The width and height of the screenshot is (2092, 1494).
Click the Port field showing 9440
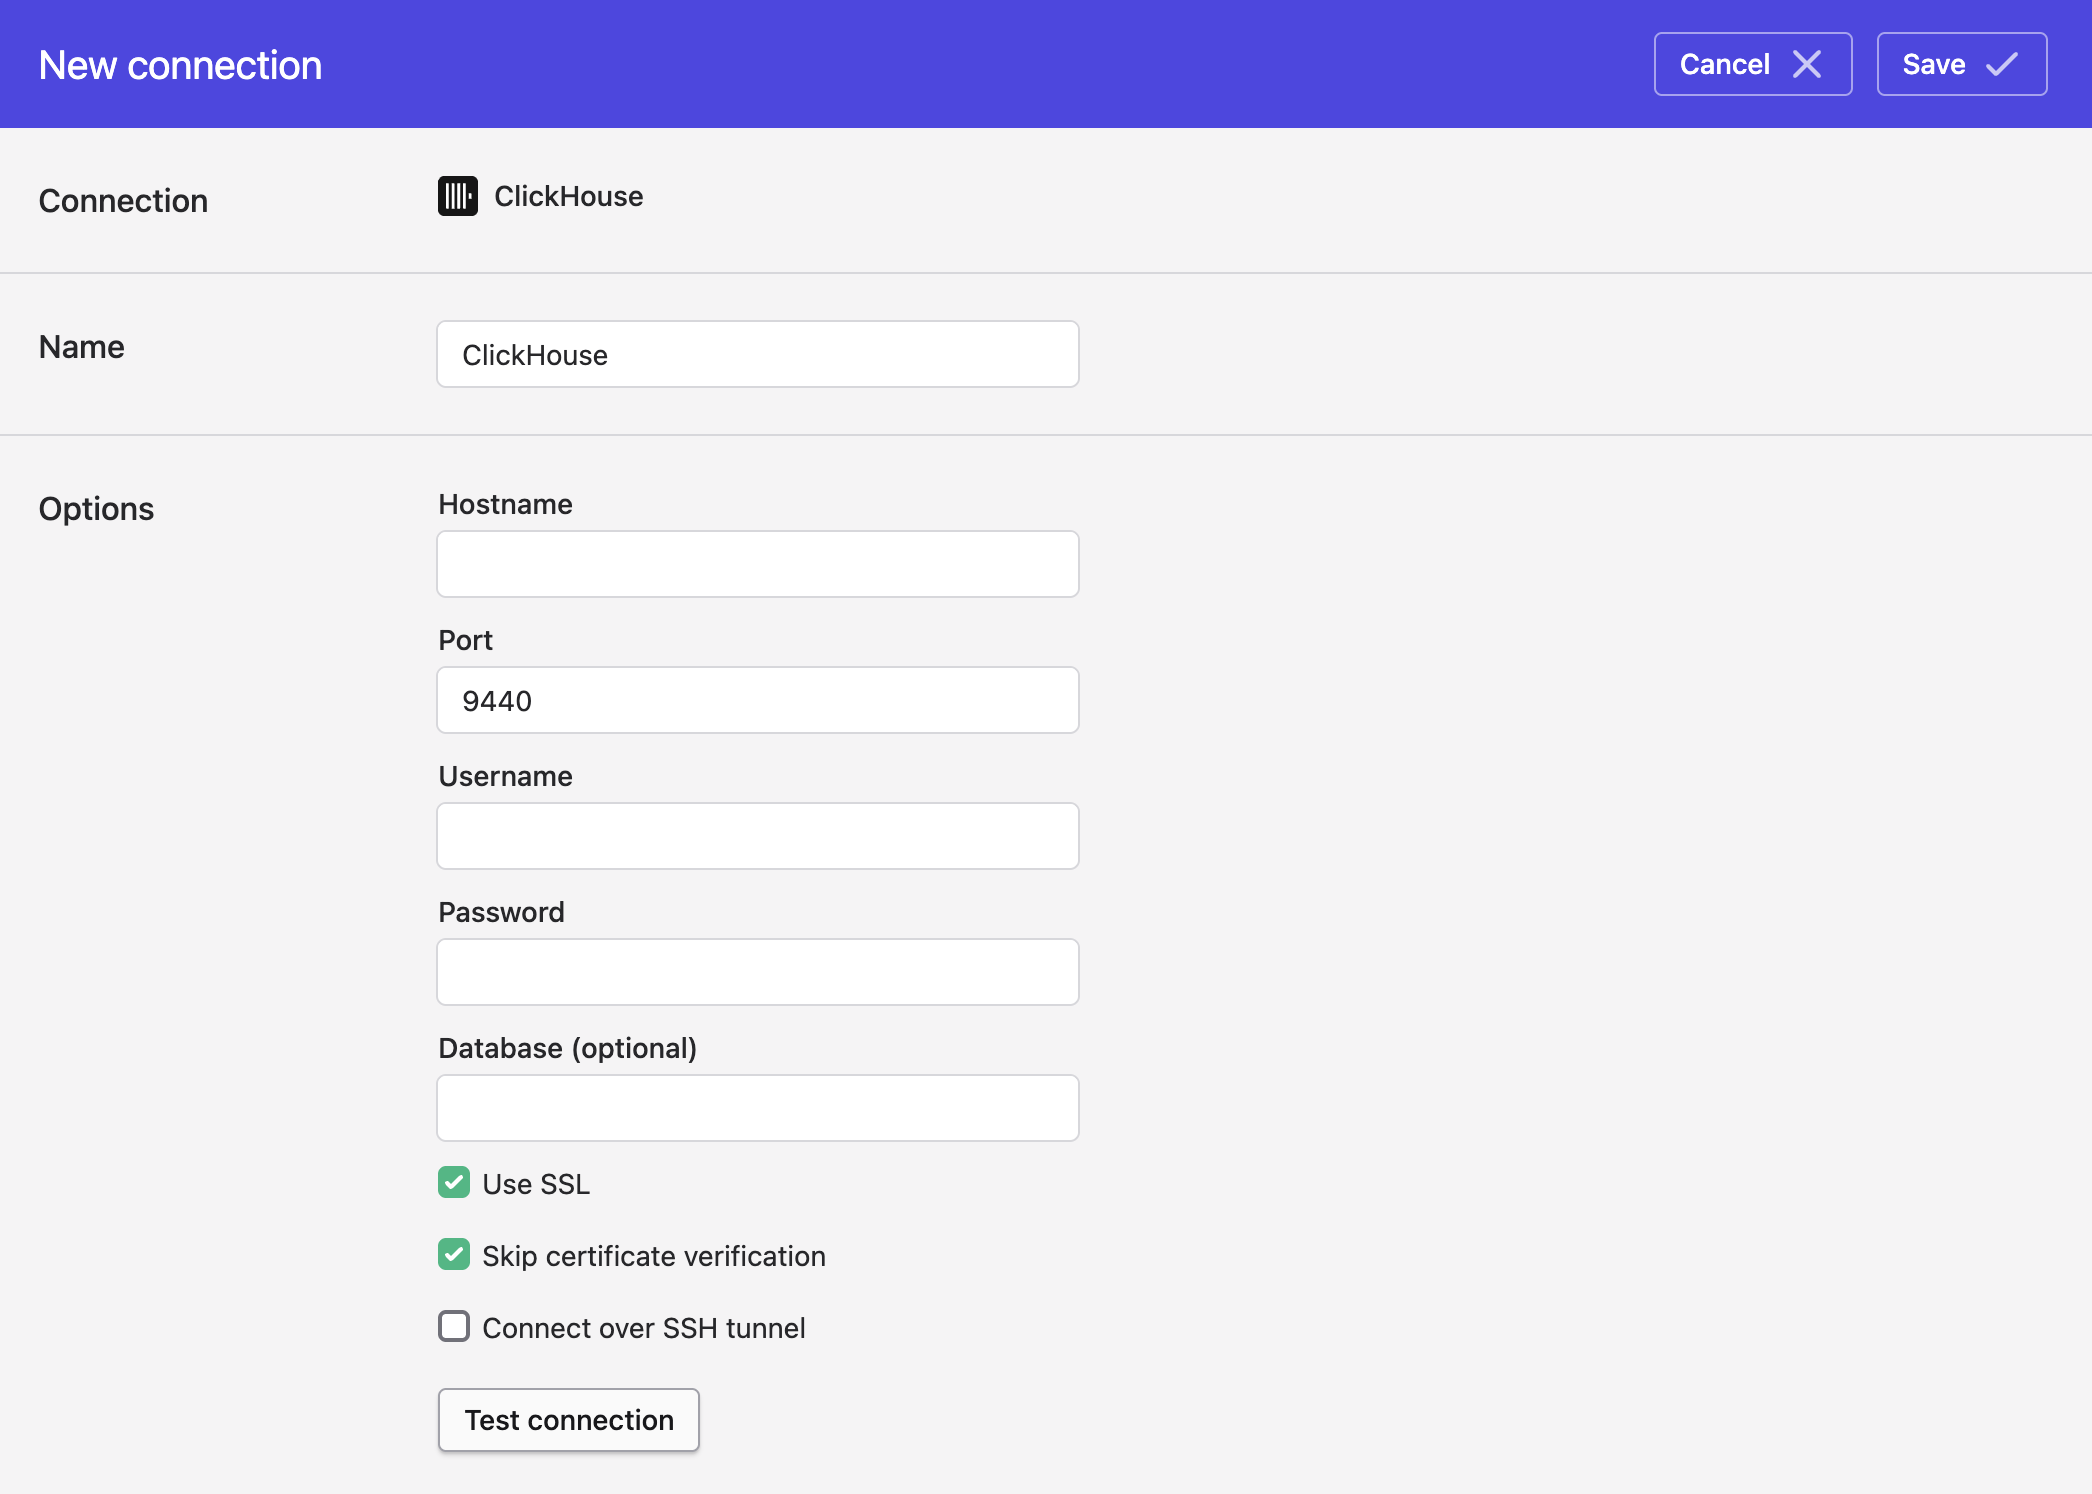tap(757, 700)
